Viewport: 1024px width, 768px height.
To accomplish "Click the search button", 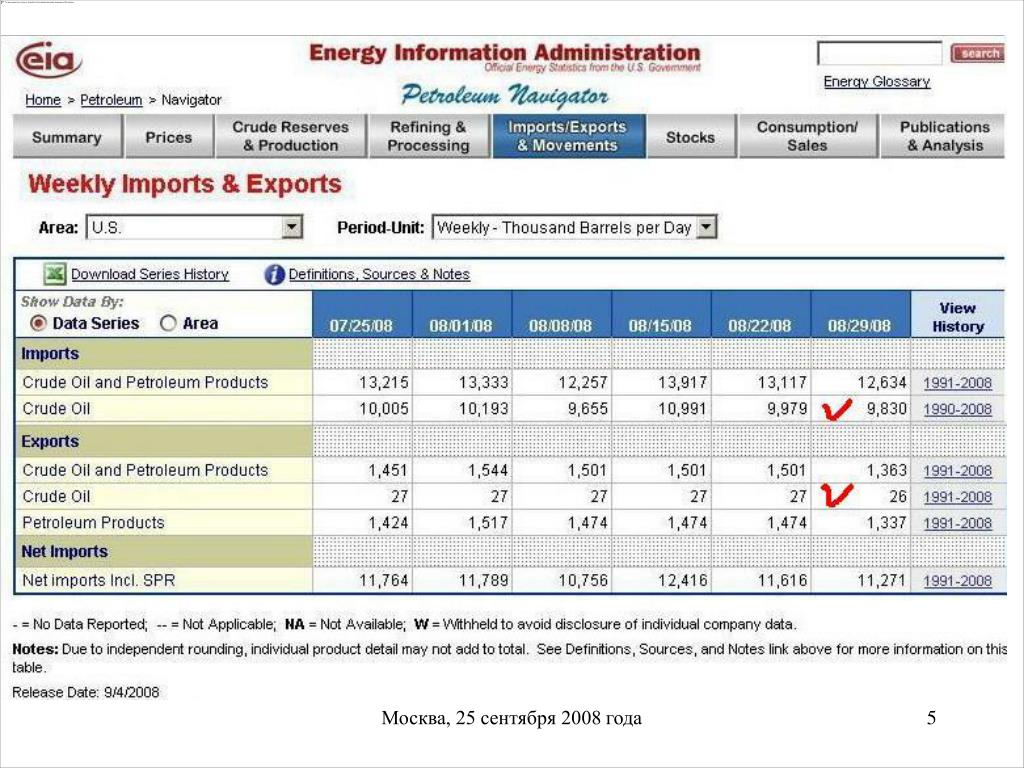I will tap(978, 53).
